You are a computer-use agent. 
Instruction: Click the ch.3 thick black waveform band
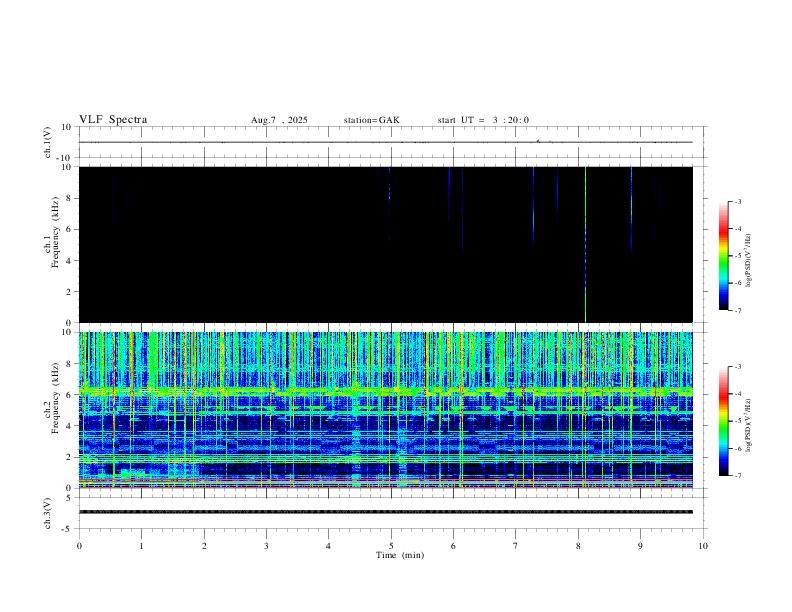pos(386,512)
